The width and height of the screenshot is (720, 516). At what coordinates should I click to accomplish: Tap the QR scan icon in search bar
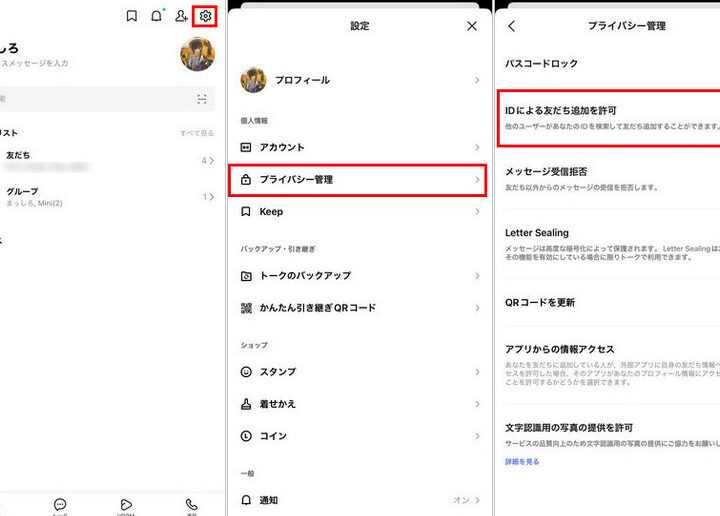202,99
